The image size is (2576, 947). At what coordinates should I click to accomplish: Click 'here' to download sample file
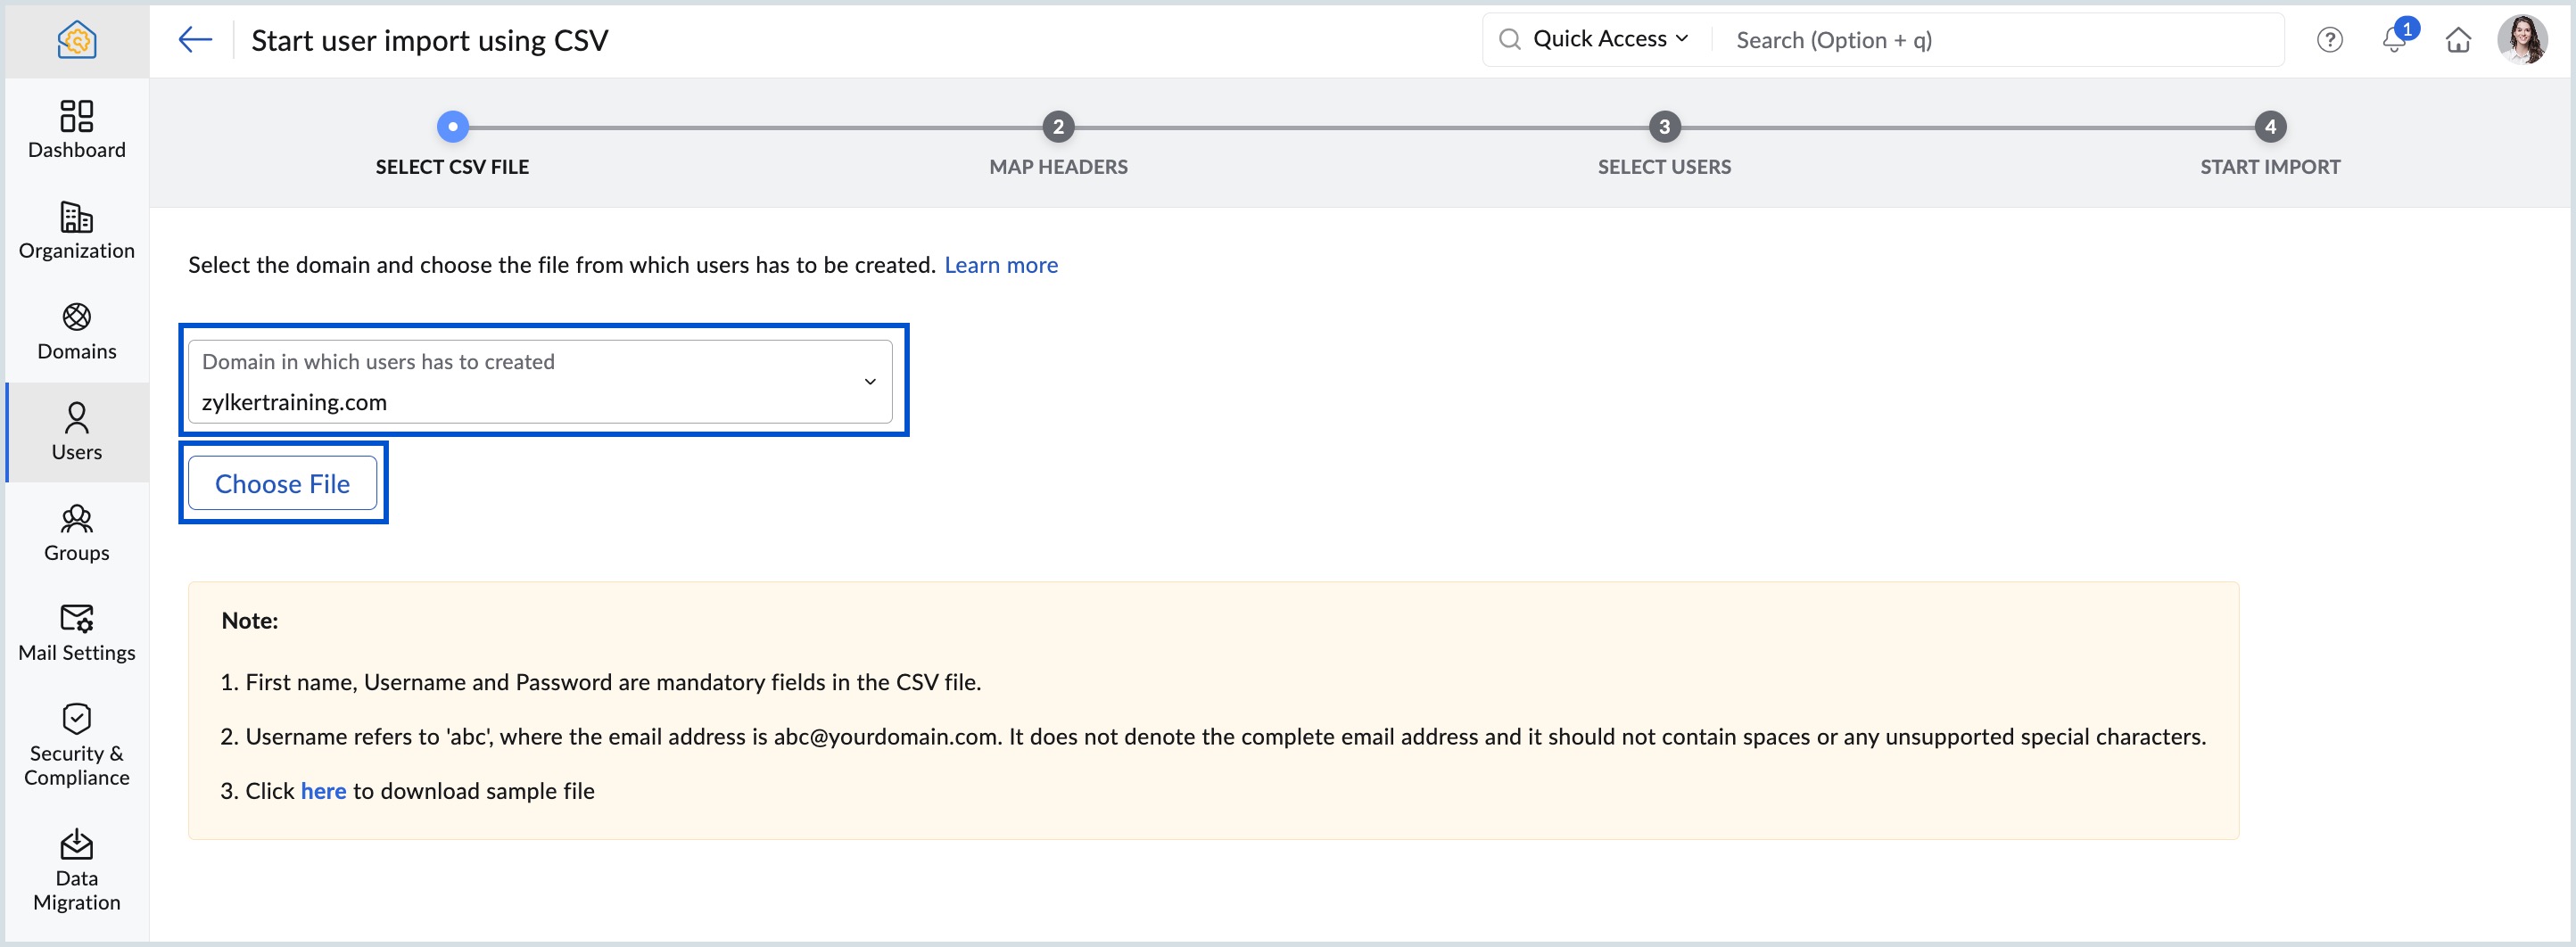pyautogui.click(x=323, y=791)
